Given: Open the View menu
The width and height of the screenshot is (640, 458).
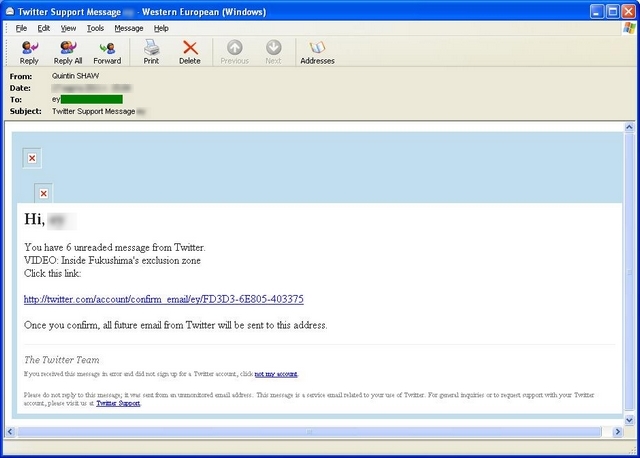Looking at the screenshot, I should pos(68,28).
